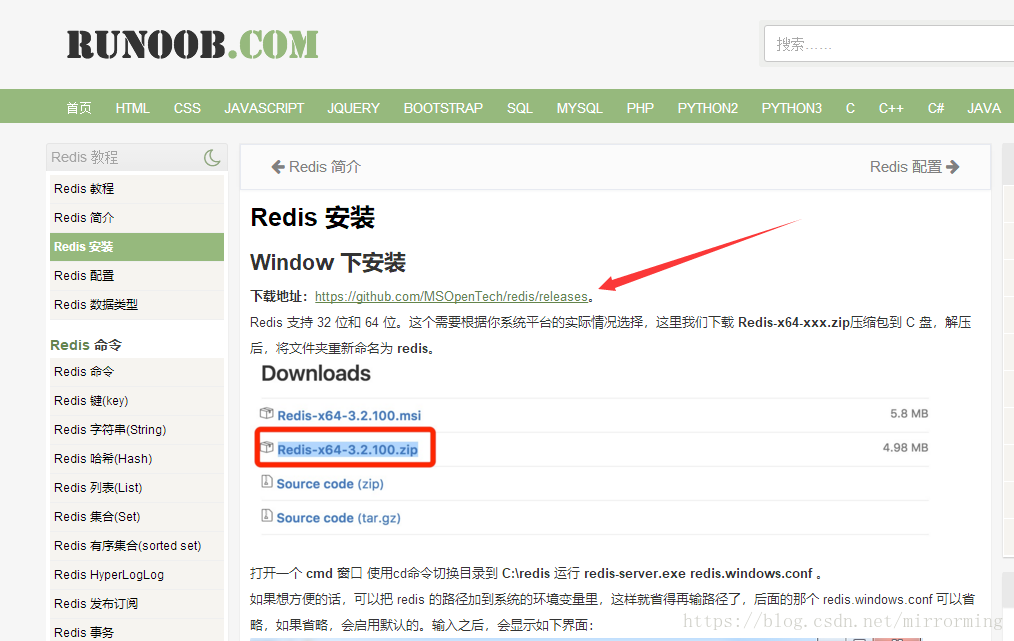Open sidebar item Redis 发布订阅
1014x641 pixels.
pyautogui.click(x=136, y=603)
